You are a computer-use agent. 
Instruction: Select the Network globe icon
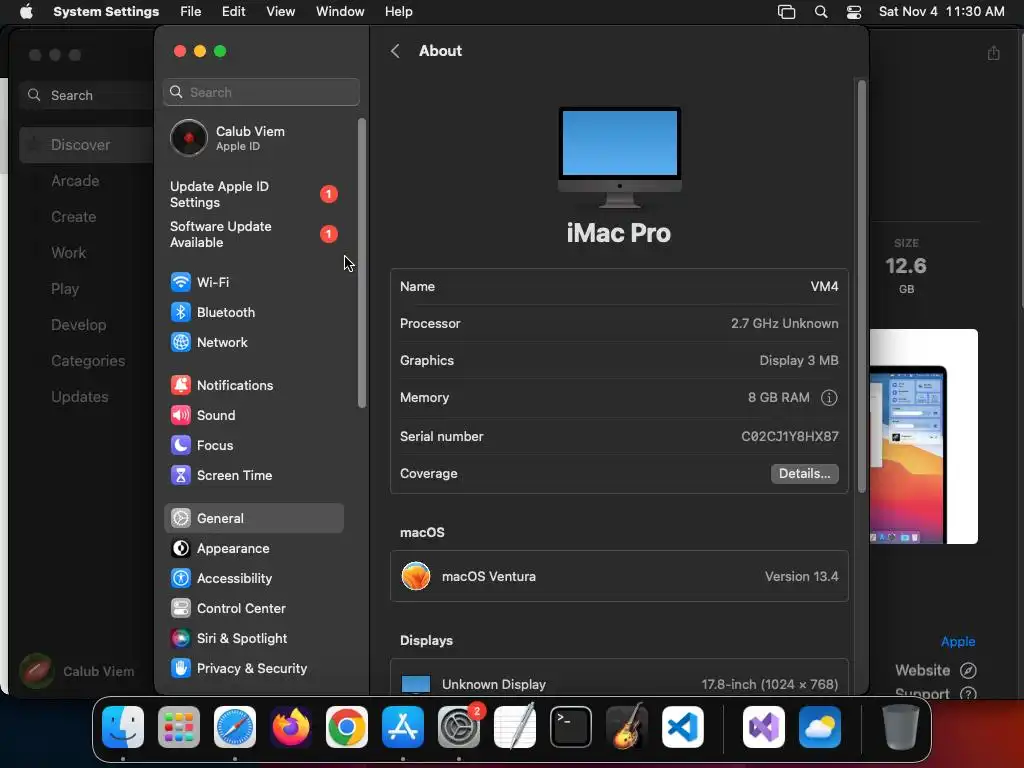click(x=180, y=342)
